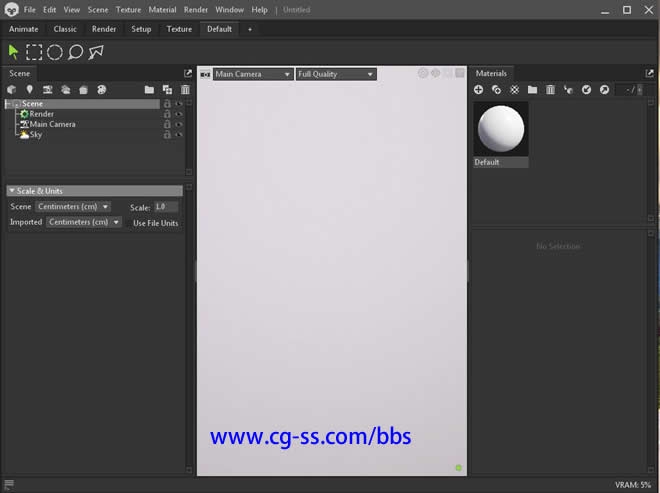
Task: Open the Main Camera dropdown in viewport
Action: click(x=253, y=74)
